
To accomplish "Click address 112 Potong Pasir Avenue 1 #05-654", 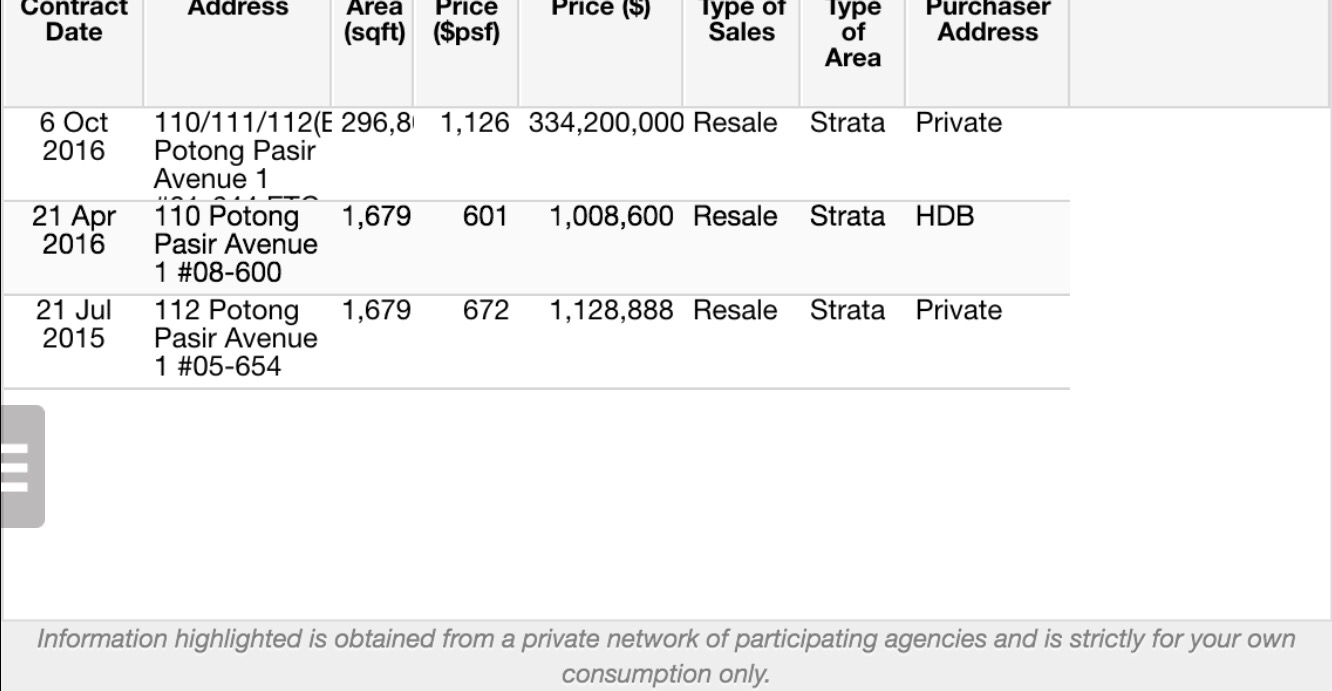I will 236,339.
